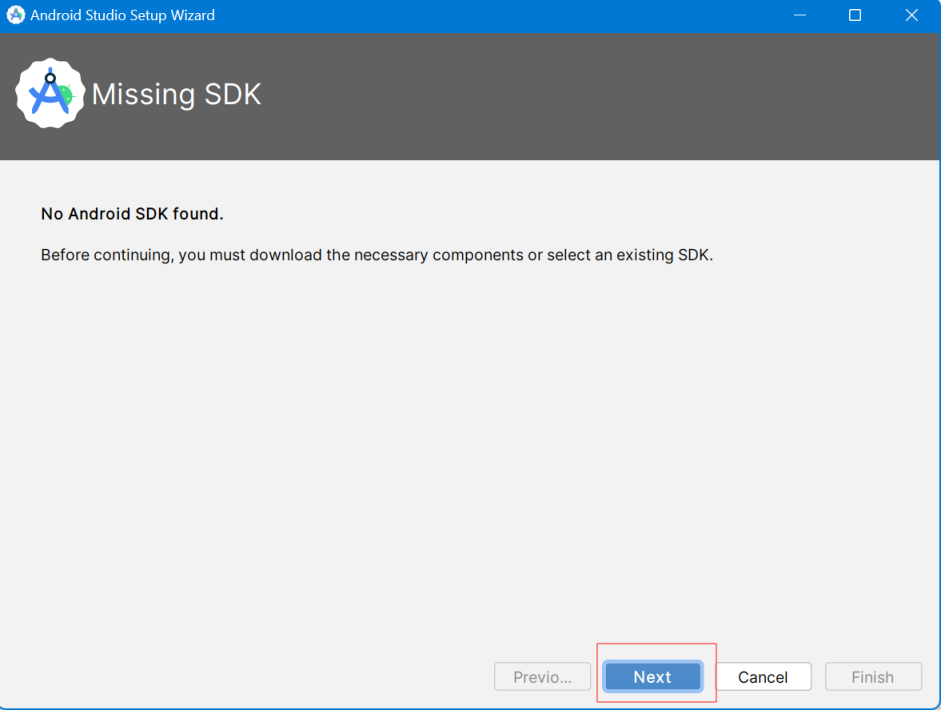Click the 'Before continuing, you must download' message
Screen dimensions: 943x715
(377, 255)
